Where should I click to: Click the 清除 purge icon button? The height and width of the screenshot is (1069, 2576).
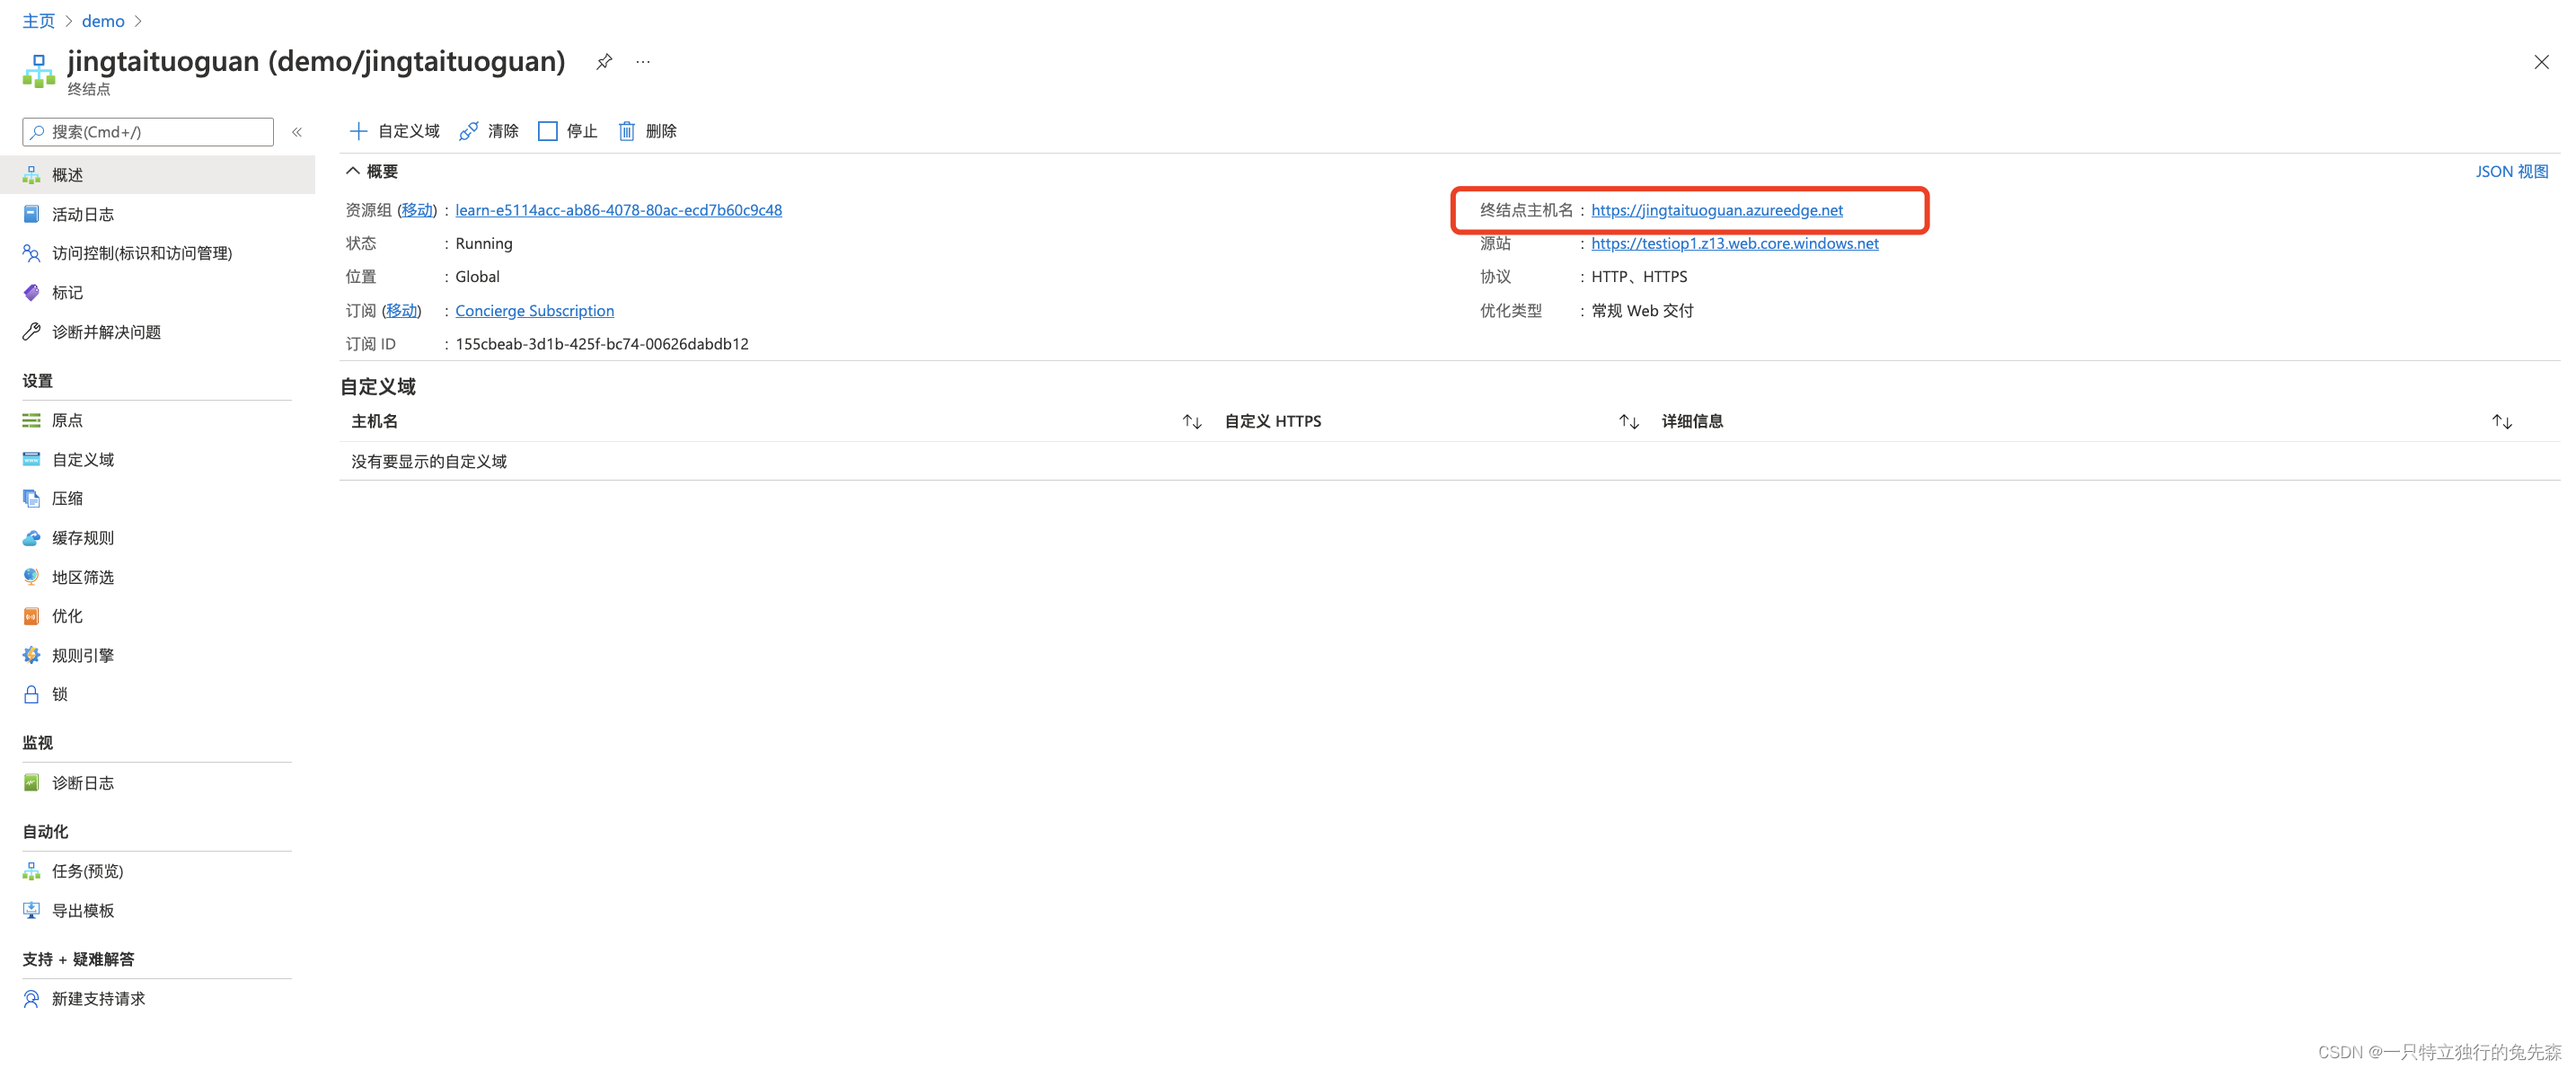point(468,131)
